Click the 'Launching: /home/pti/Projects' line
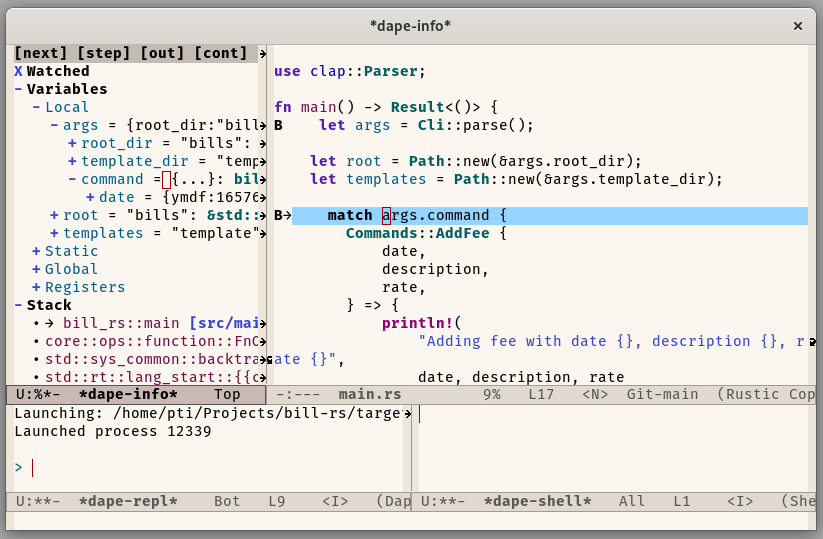 (x=208, y=413)
